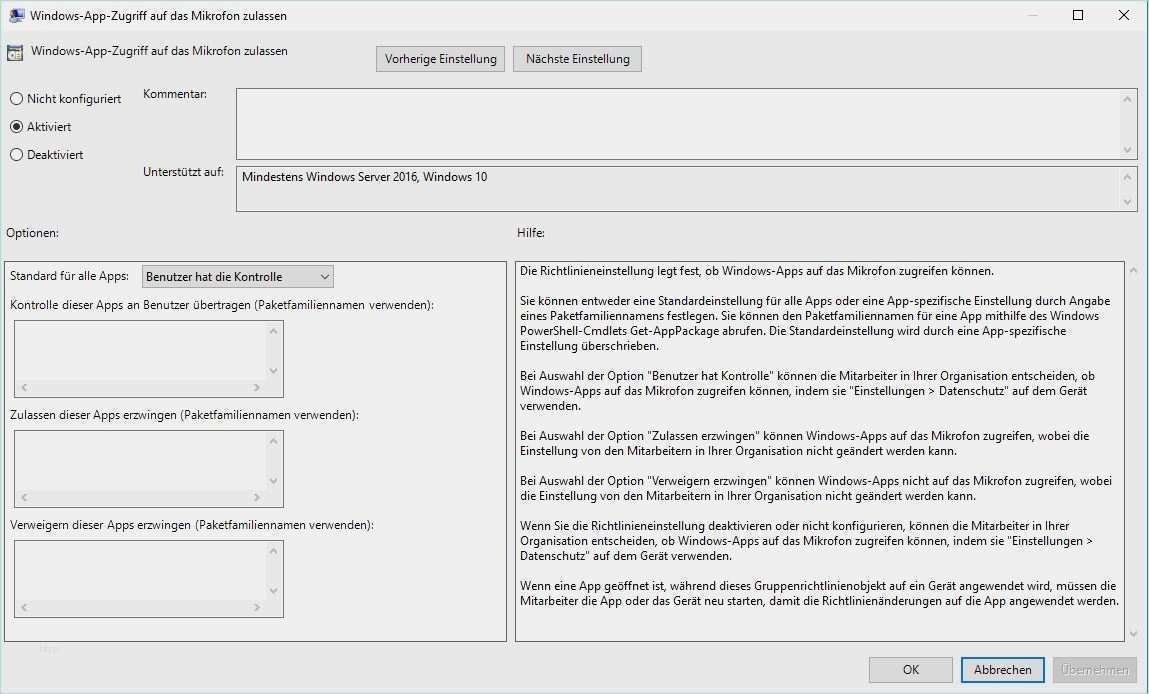Click the Kontrolle an Benutzer übertragen field
This screenshot has width=1149, height=694.
(x=141, y=351)
